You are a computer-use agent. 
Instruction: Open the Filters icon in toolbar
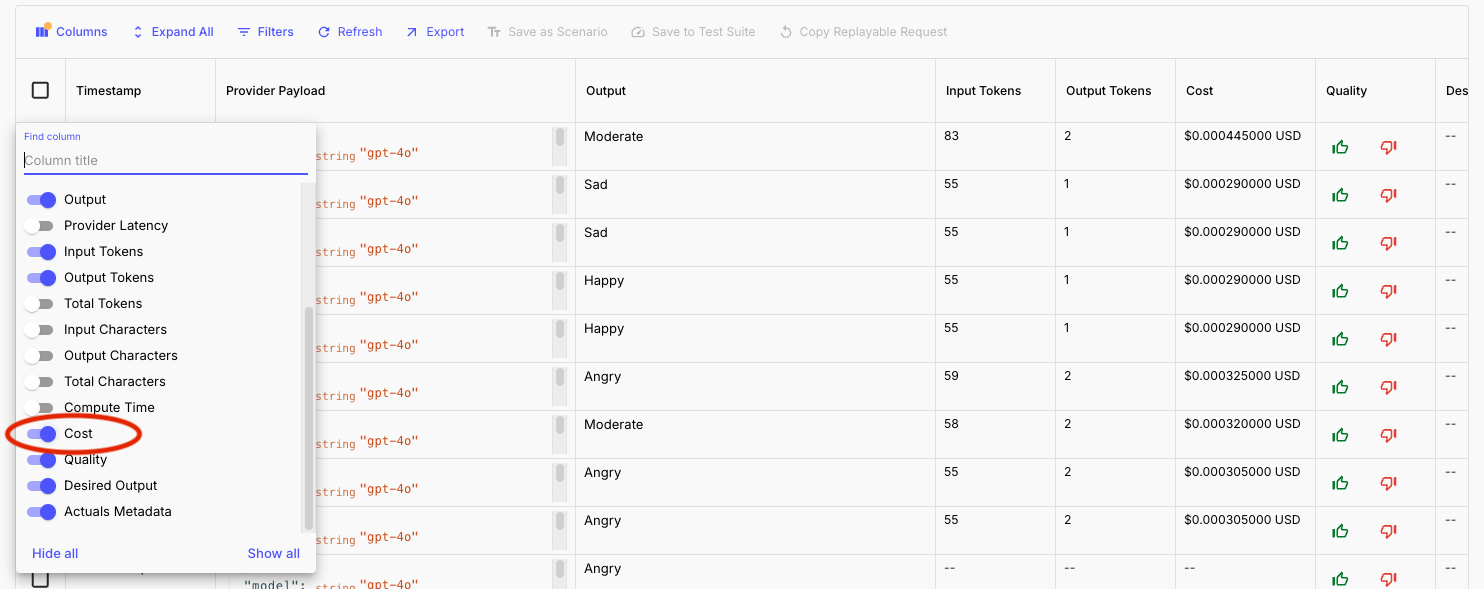pyautogui.click(x=244, y=32)
